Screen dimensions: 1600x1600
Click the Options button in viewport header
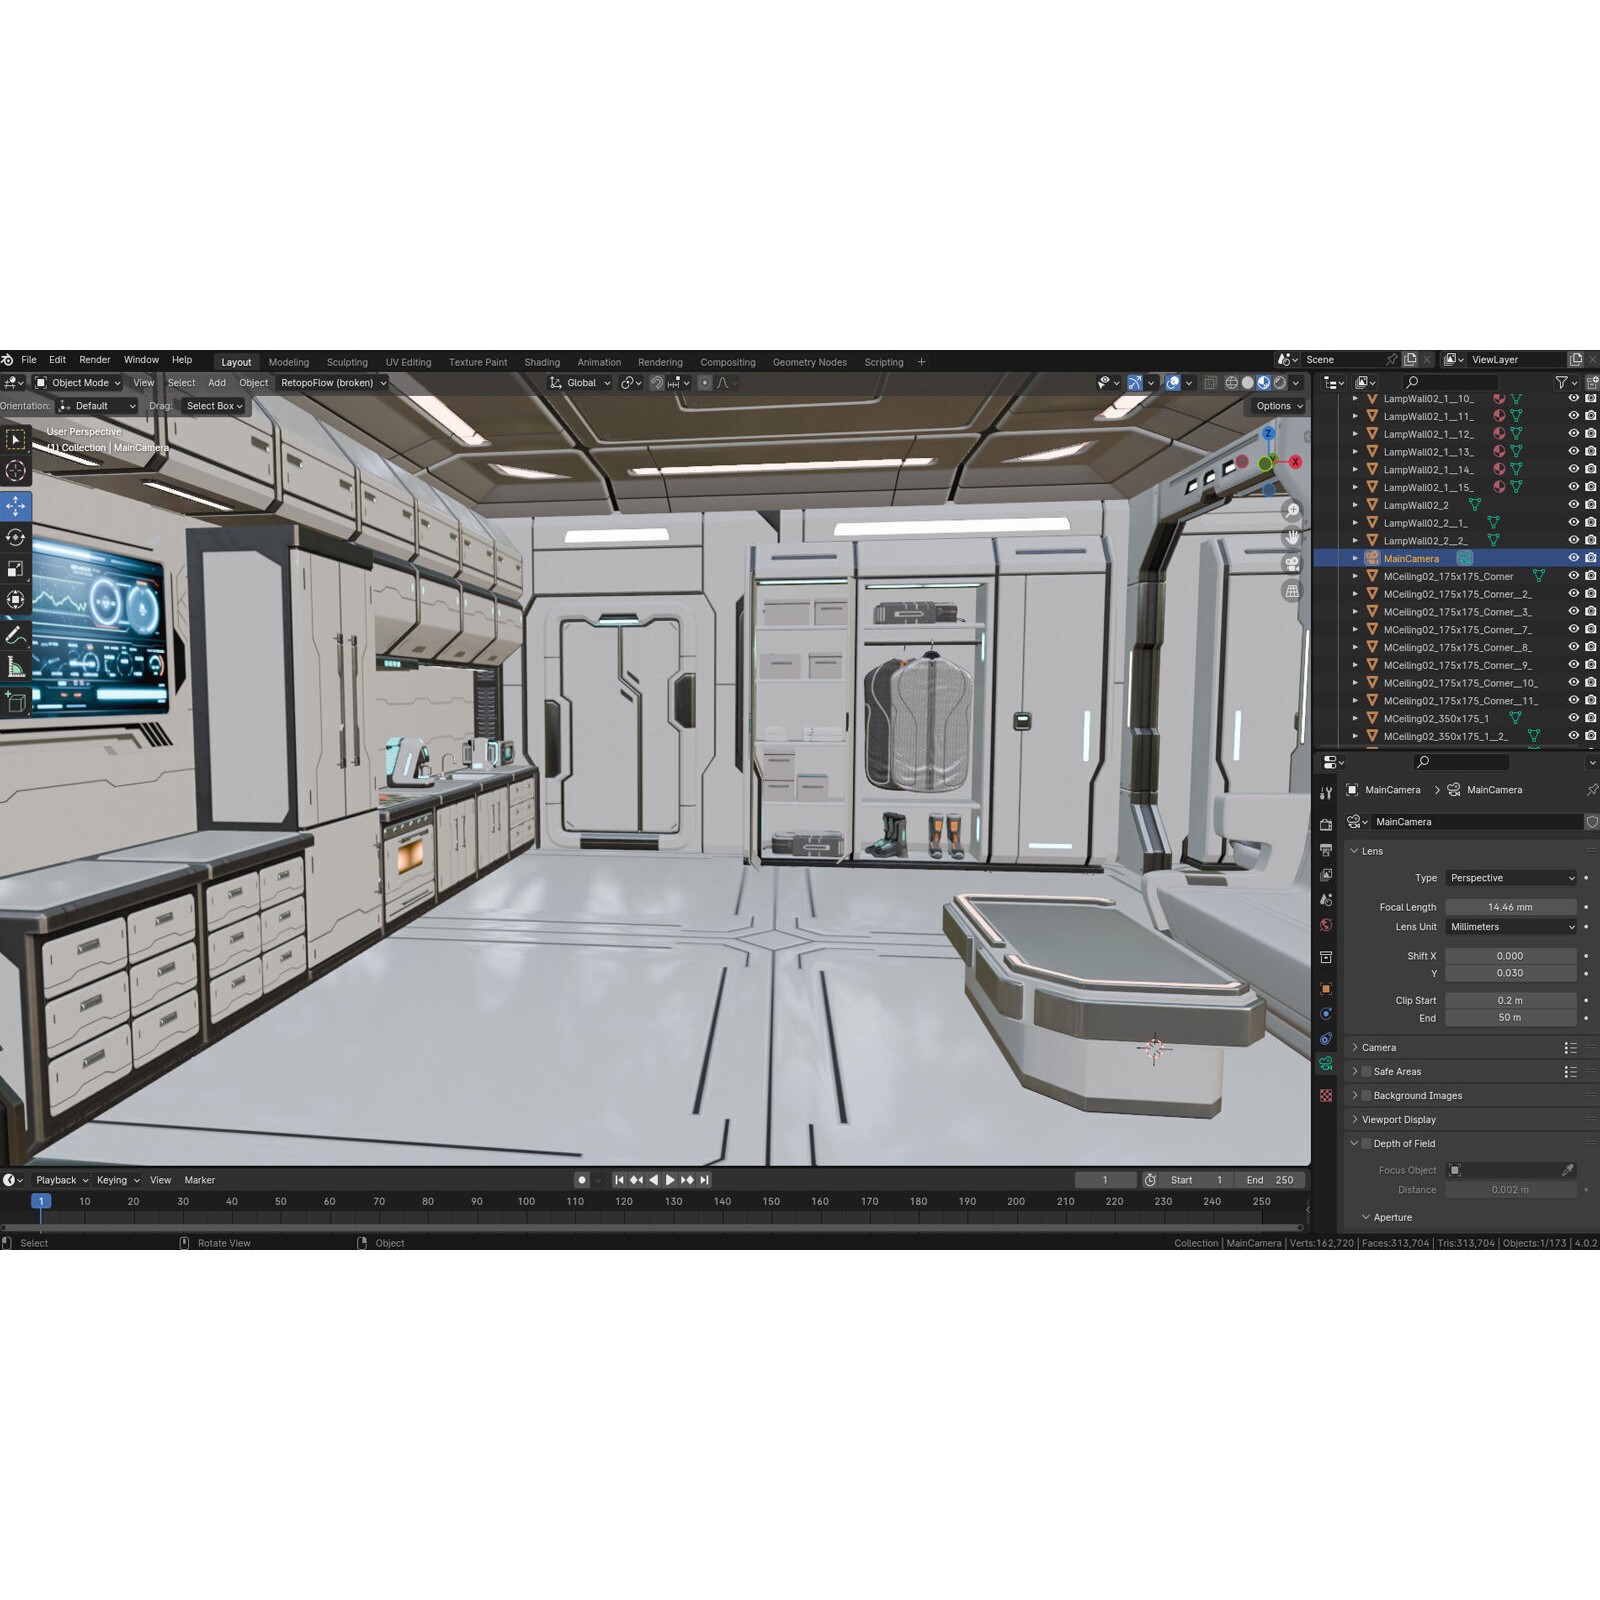pos(1277,405)
